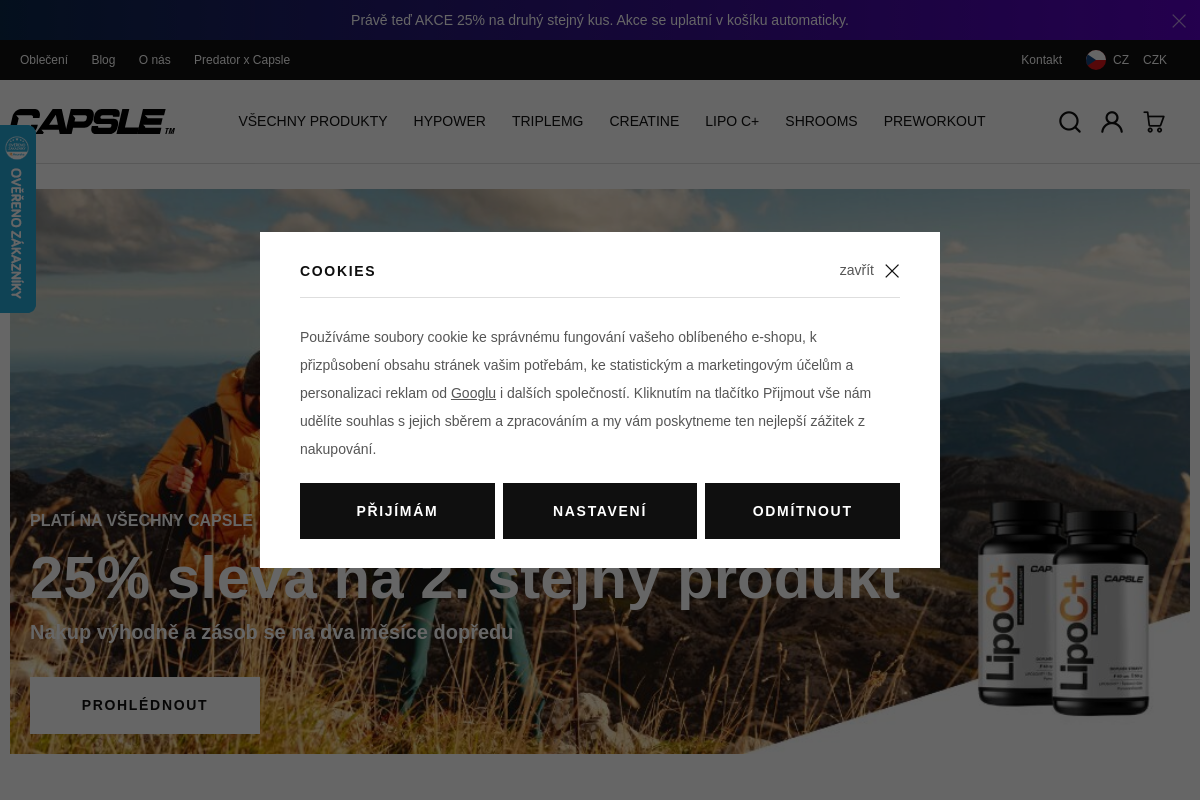
Task: Select the Czech flag language icon
Action: tap(1096, 60)
